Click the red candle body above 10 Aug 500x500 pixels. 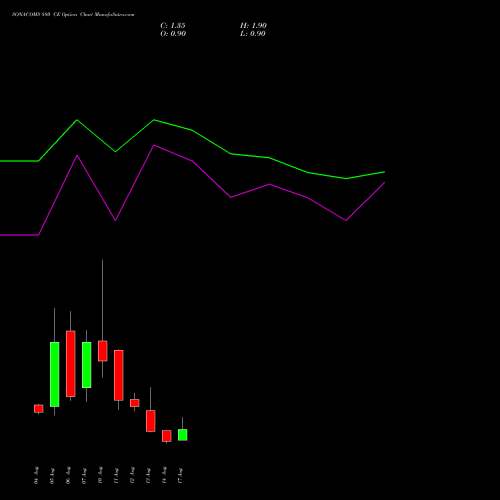click(x=103, y=351)
